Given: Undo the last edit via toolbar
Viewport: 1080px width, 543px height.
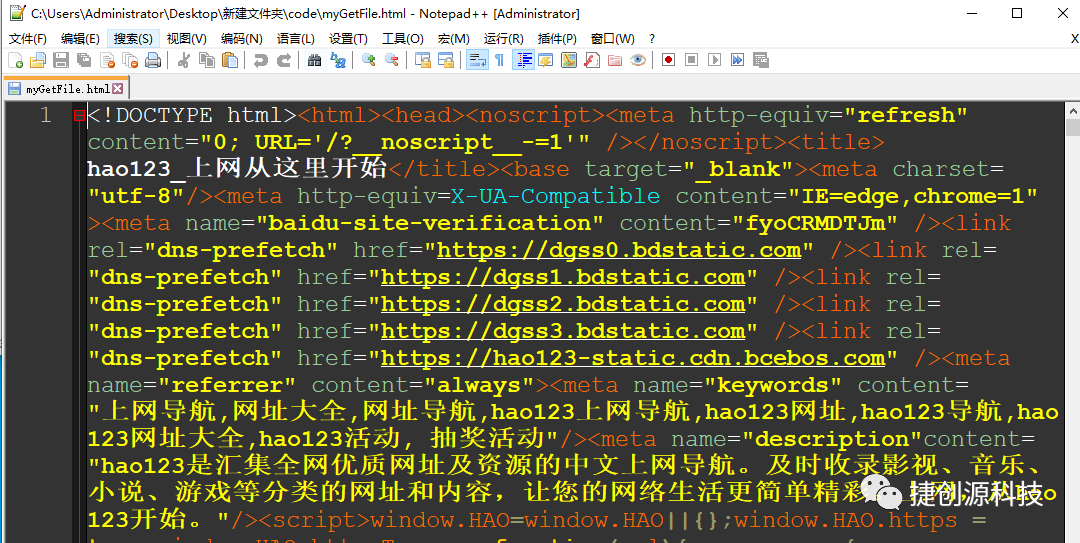Looking at the screenshot, I should [x=260, y=60].
